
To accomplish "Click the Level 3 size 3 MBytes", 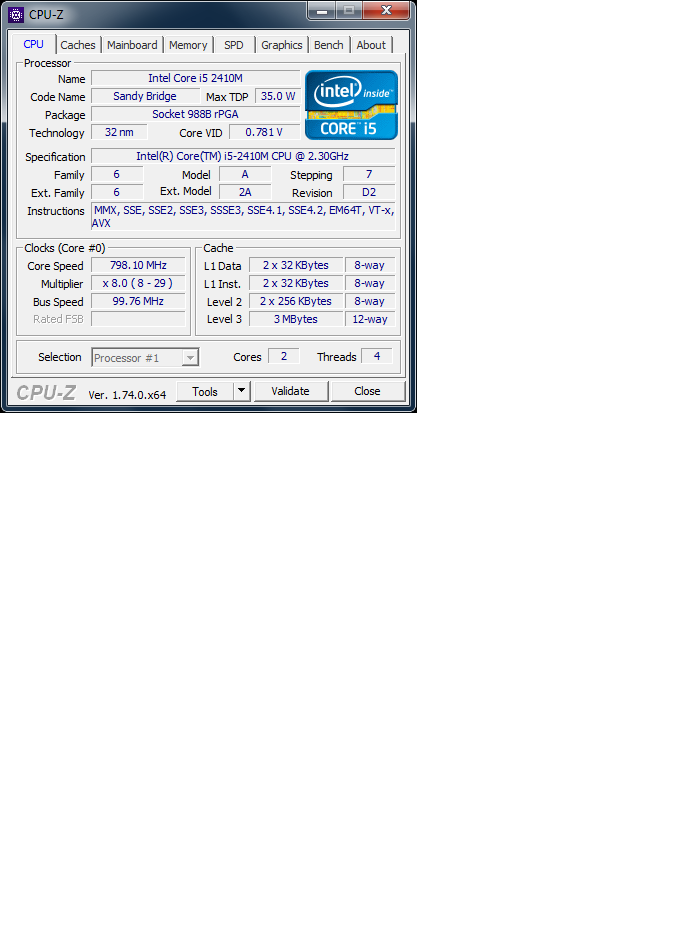I will click(x=296, y=319).
